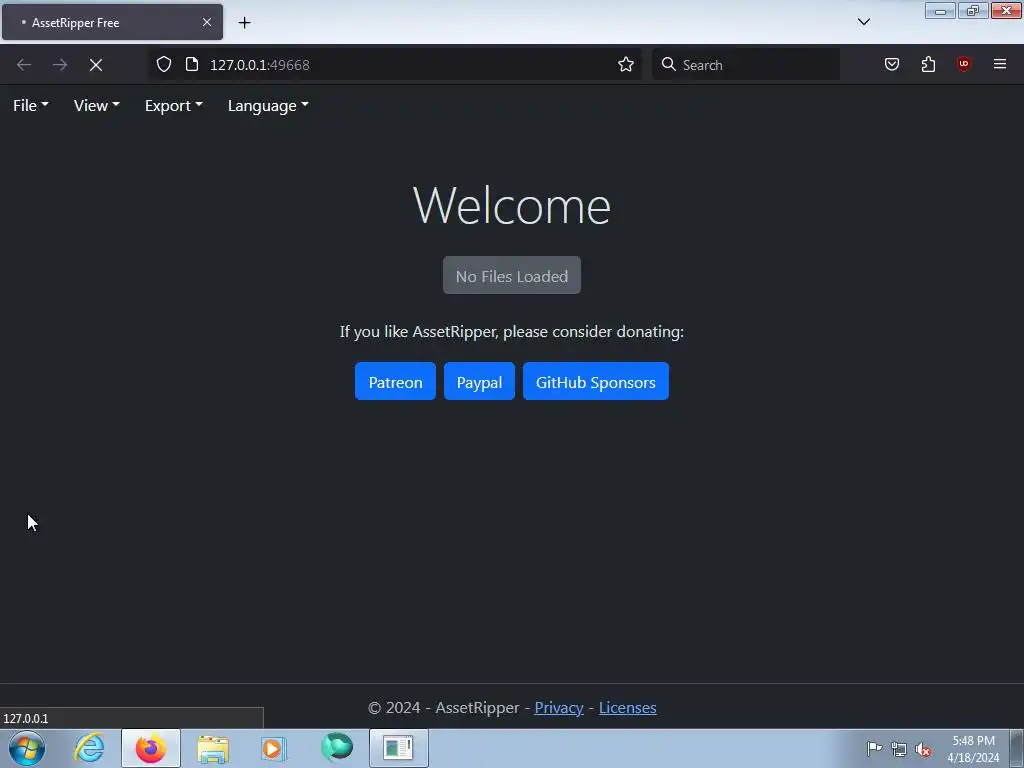Open File Explorer from the taskbar
The height and width of the screenshot is (768, 1024).
coord(214,748)
